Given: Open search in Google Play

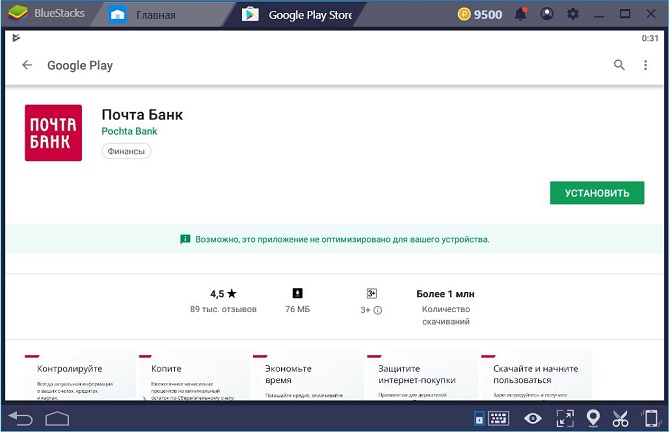Looking at the screenshot, I should [x=619, y=65].
